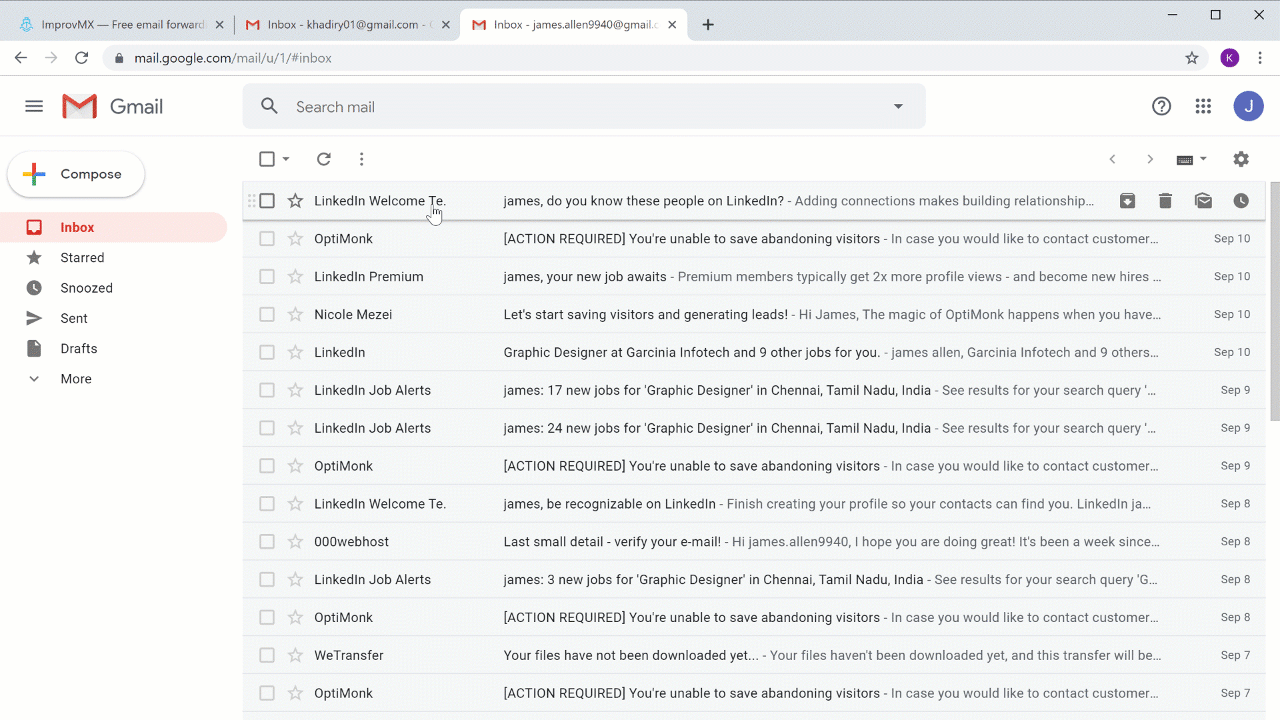The image size is (1280, 720).
Task: Open the Google apps grid
Action: coord(1203,106)
